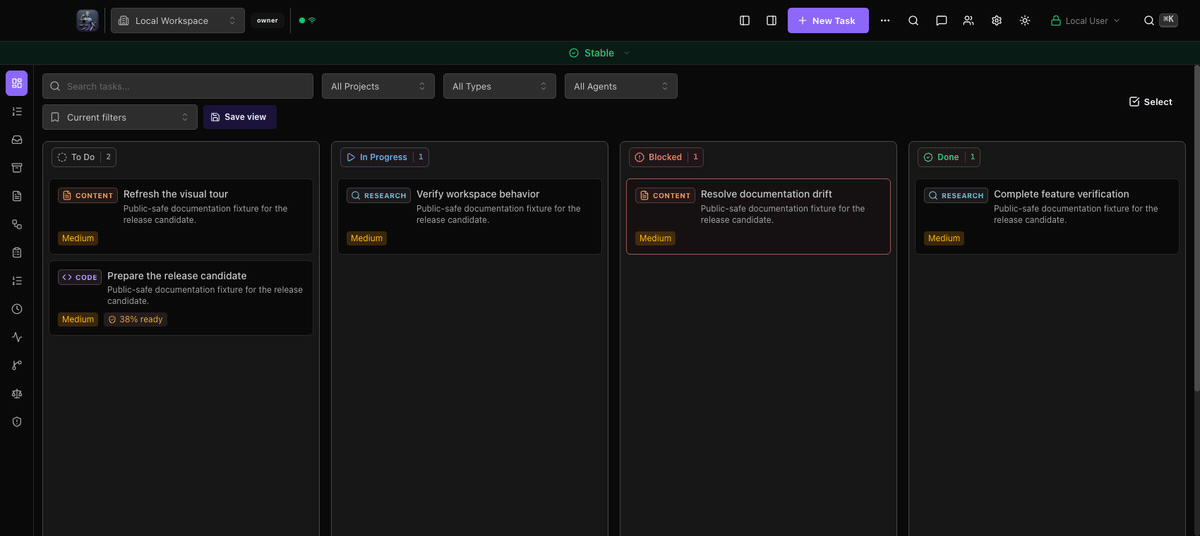Open the Current filters view dropdown
1200x536 pixels.
120,117
